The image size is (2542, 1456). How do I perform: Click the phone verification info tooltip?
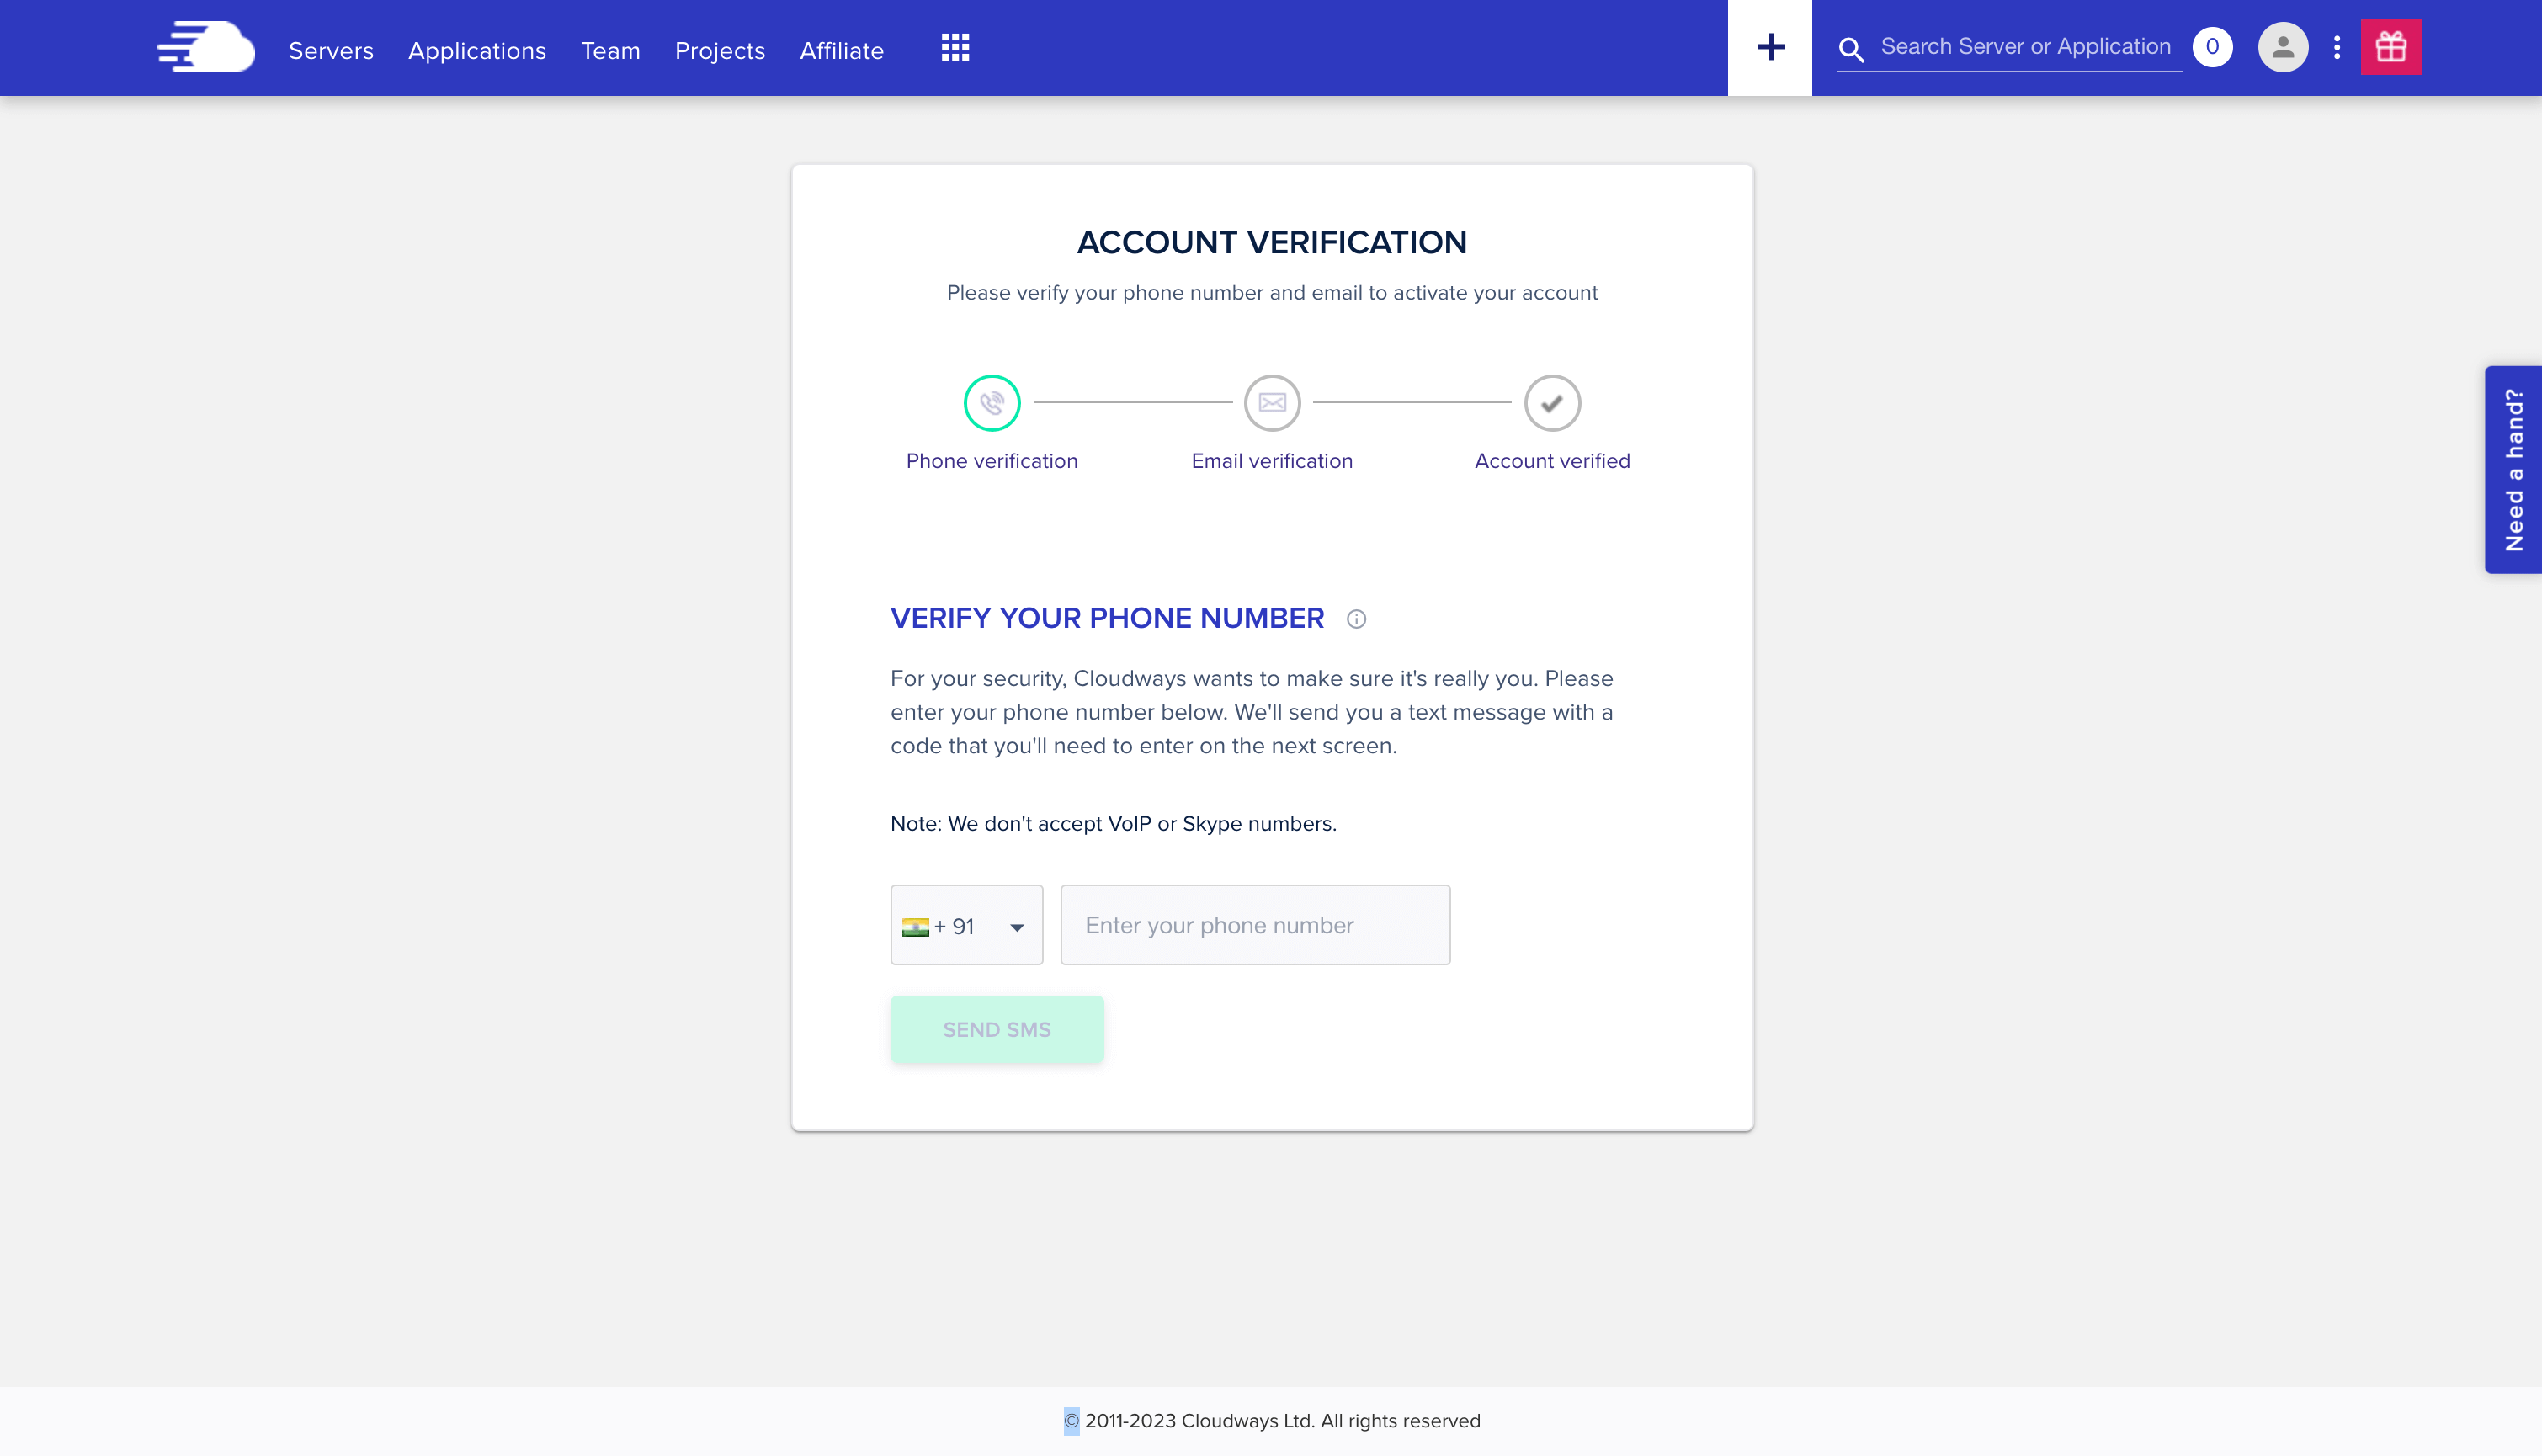[x=1357, y=618]
